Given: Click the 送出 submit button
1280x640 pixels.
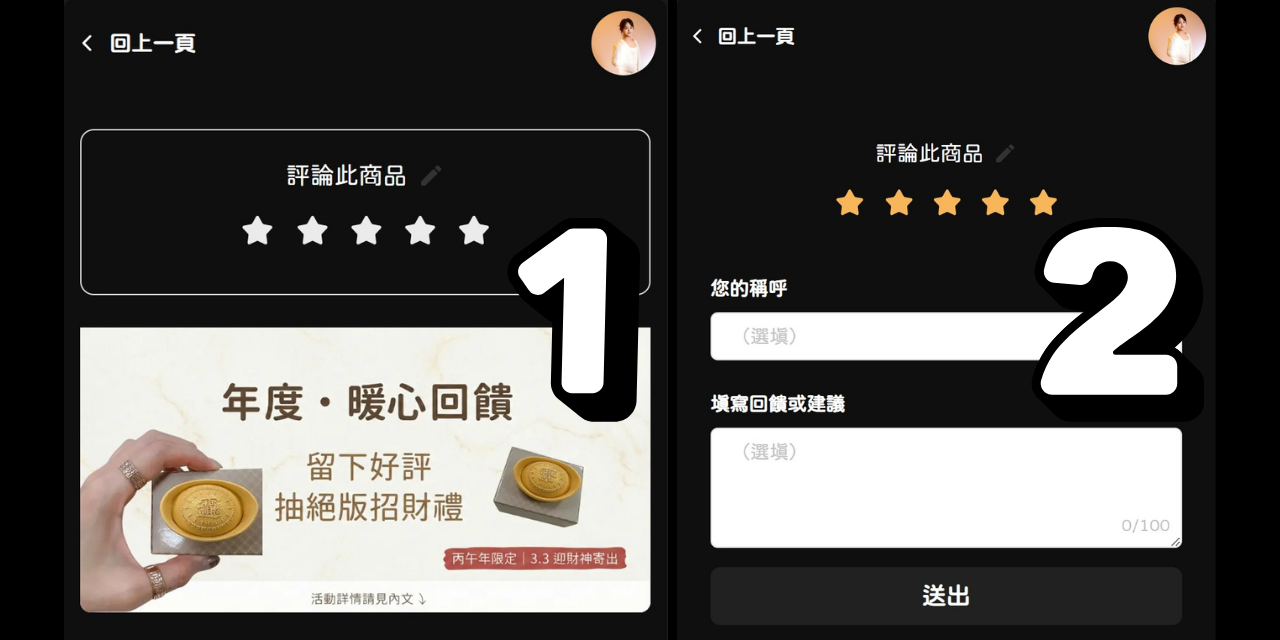Looking at the screenshot, I should (x=946, y=596).
